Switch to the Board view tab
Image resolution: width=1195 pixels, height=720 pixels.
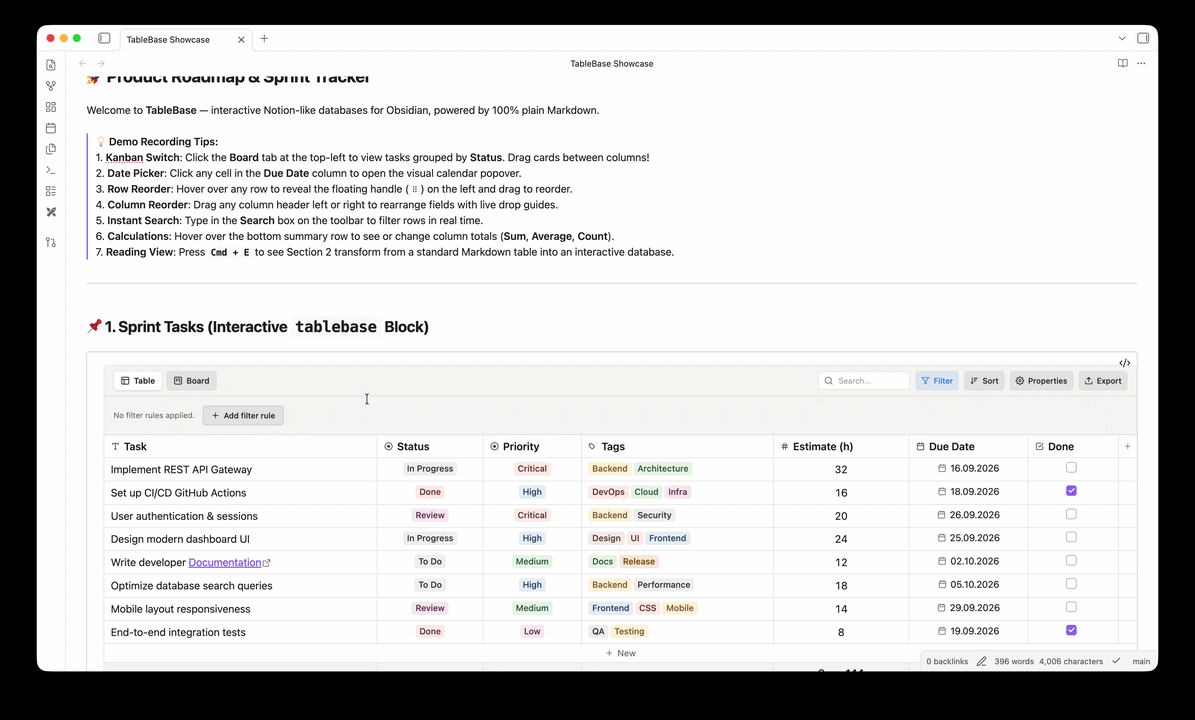coord(191,381)
